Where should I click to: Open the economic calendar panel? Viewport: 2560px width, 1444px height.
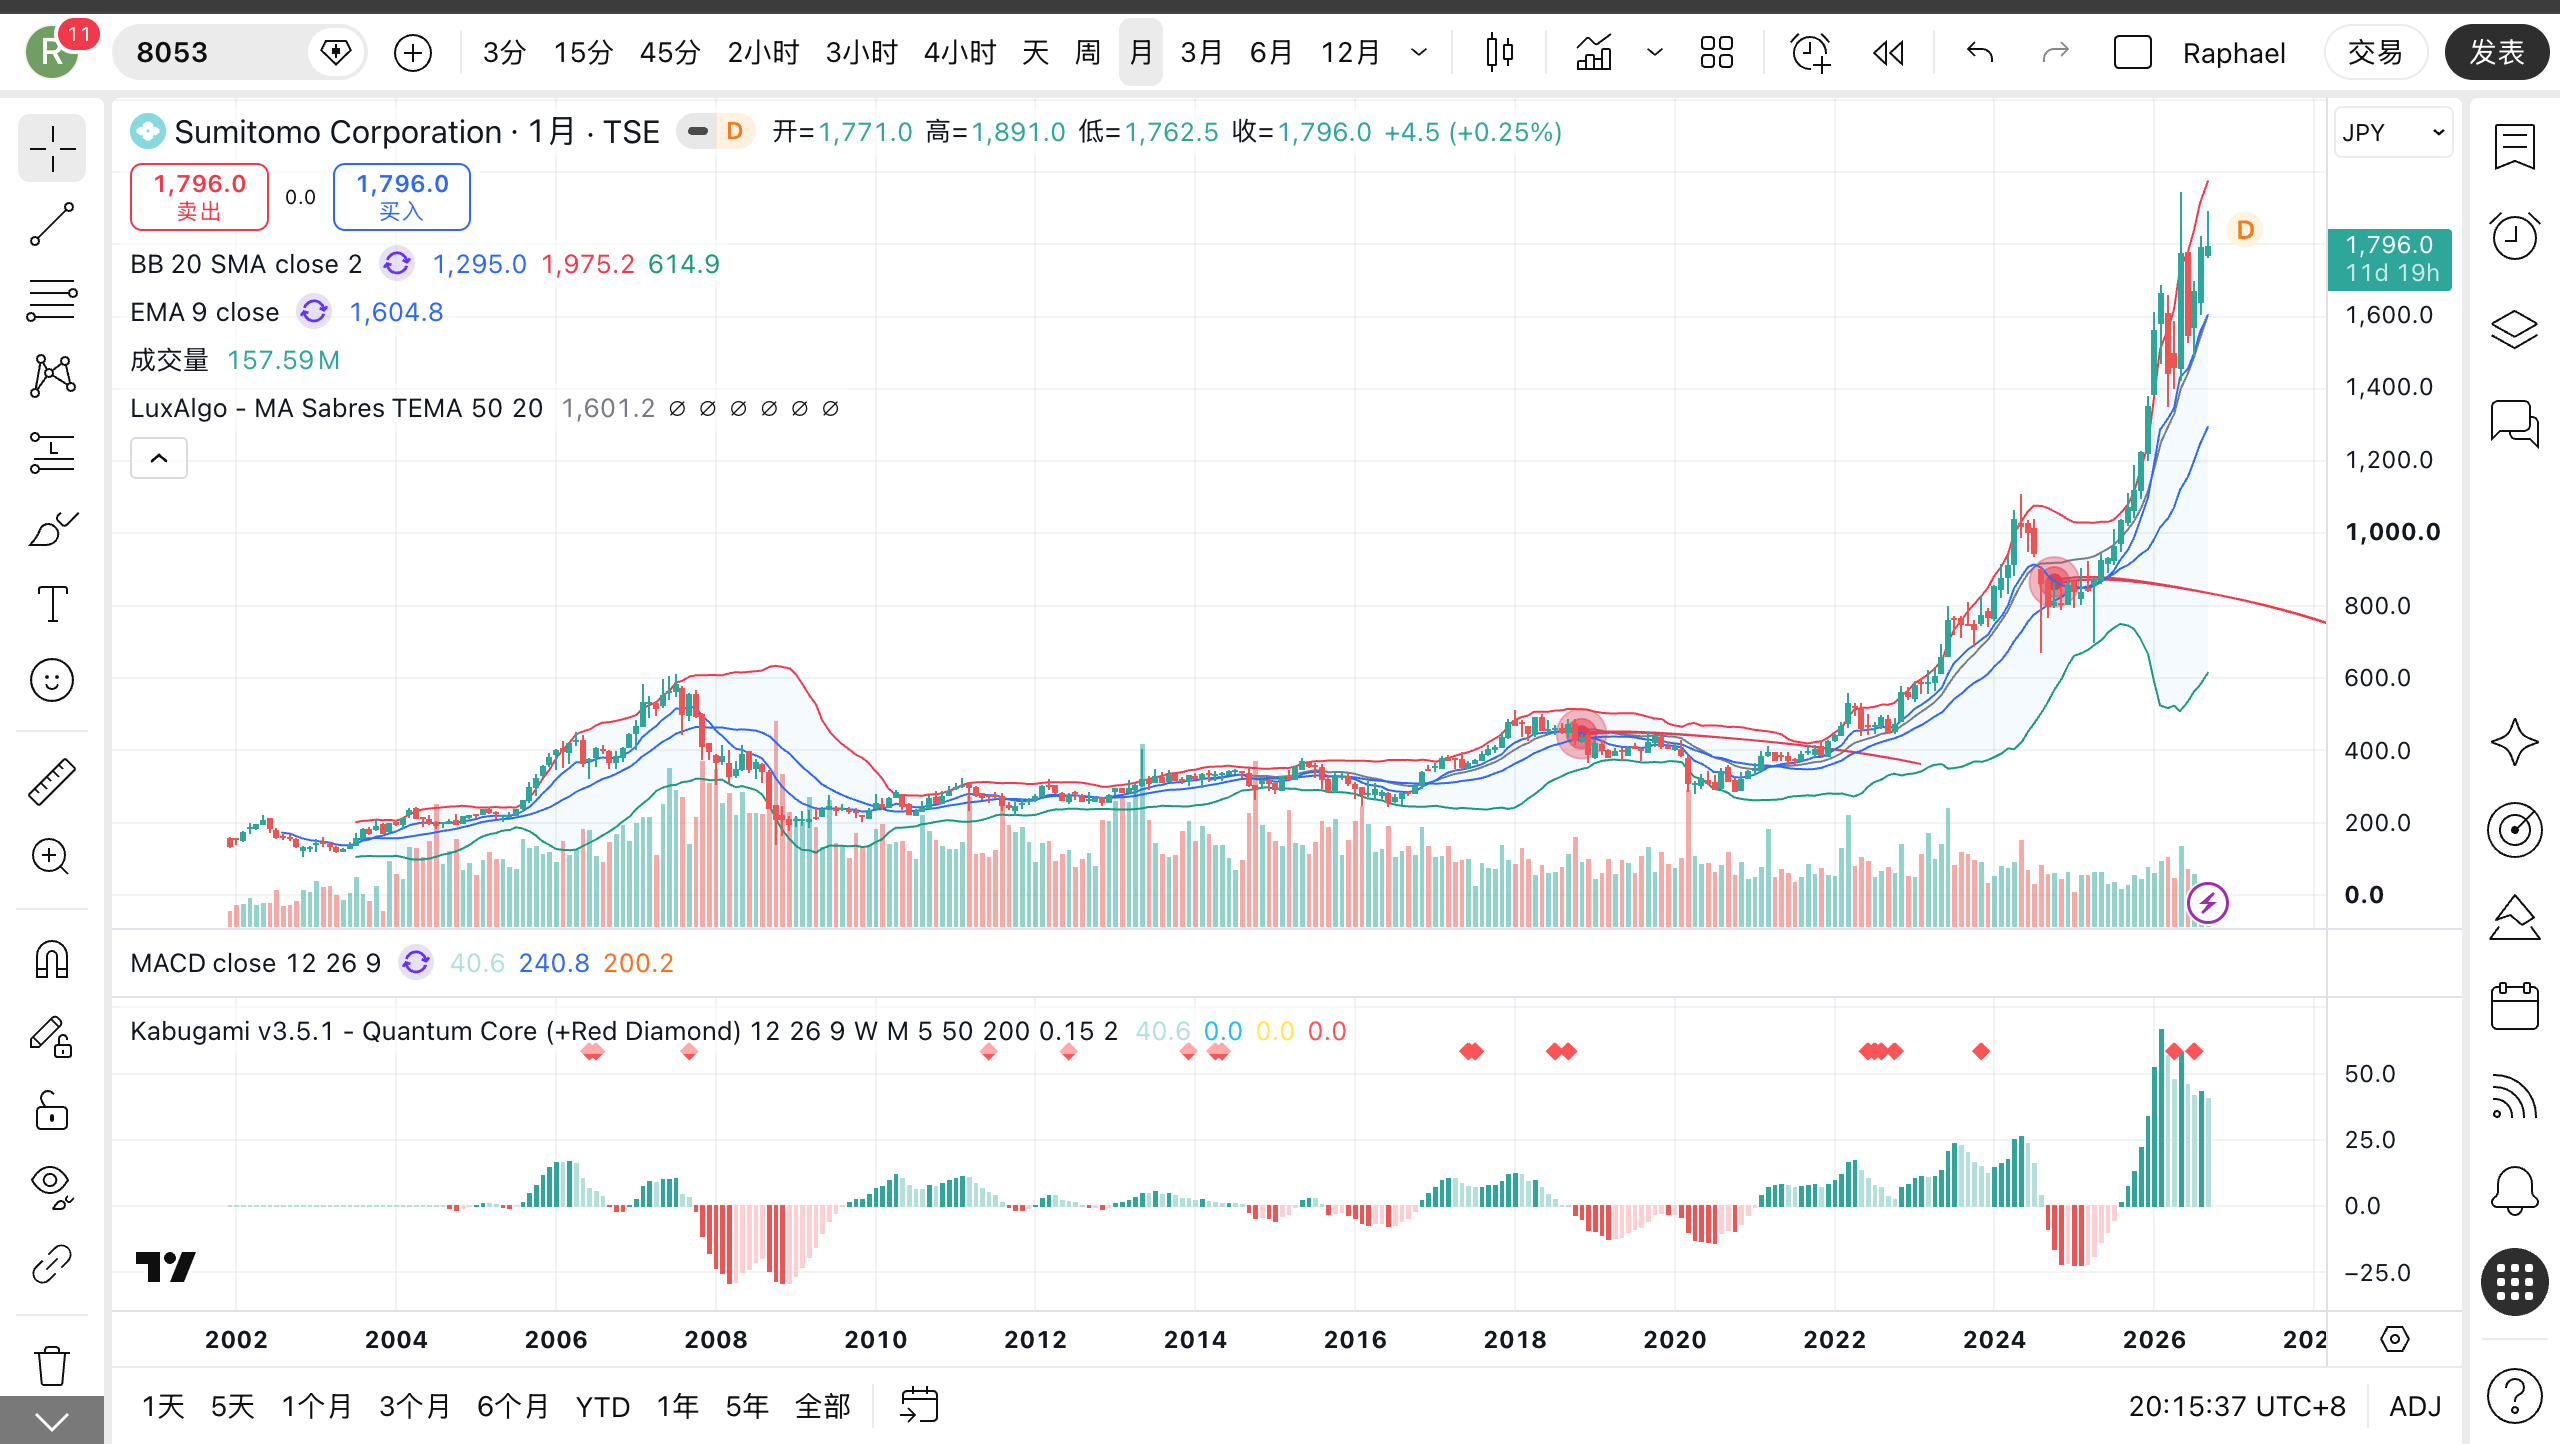[x=2514, y=1005]
